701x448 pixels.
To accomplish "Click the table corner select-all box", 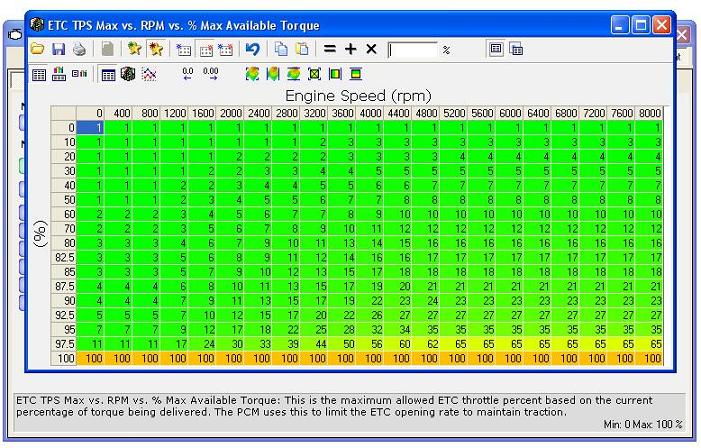I will click(64, 113).
